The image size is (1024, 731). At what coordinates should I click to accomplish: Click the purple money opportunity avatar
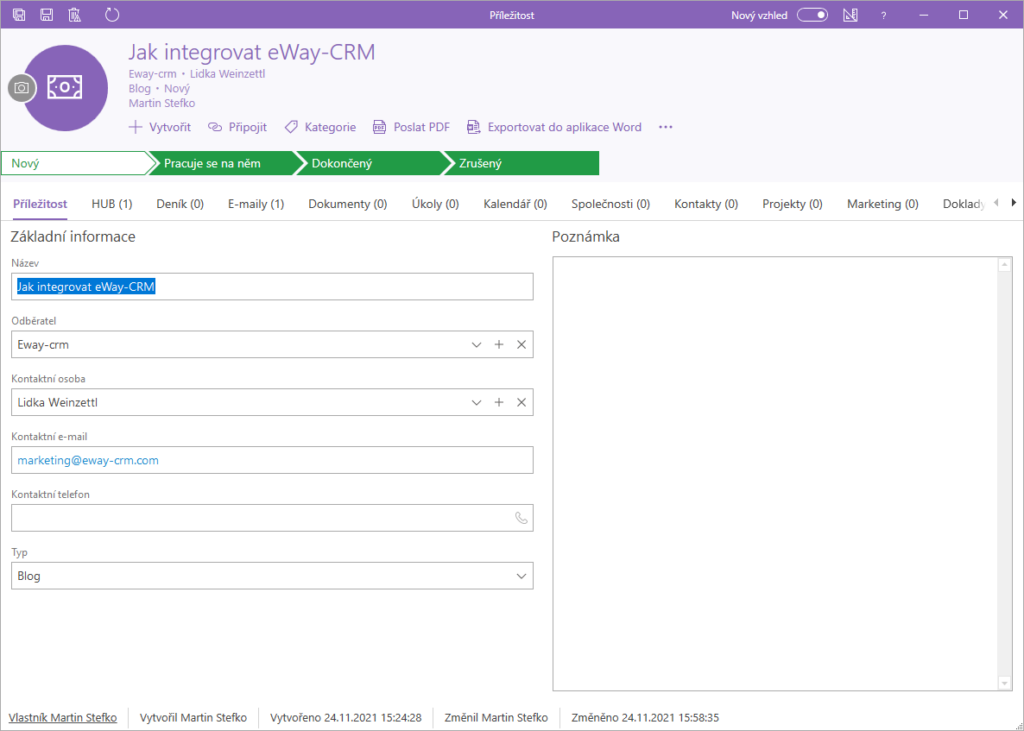65,88
